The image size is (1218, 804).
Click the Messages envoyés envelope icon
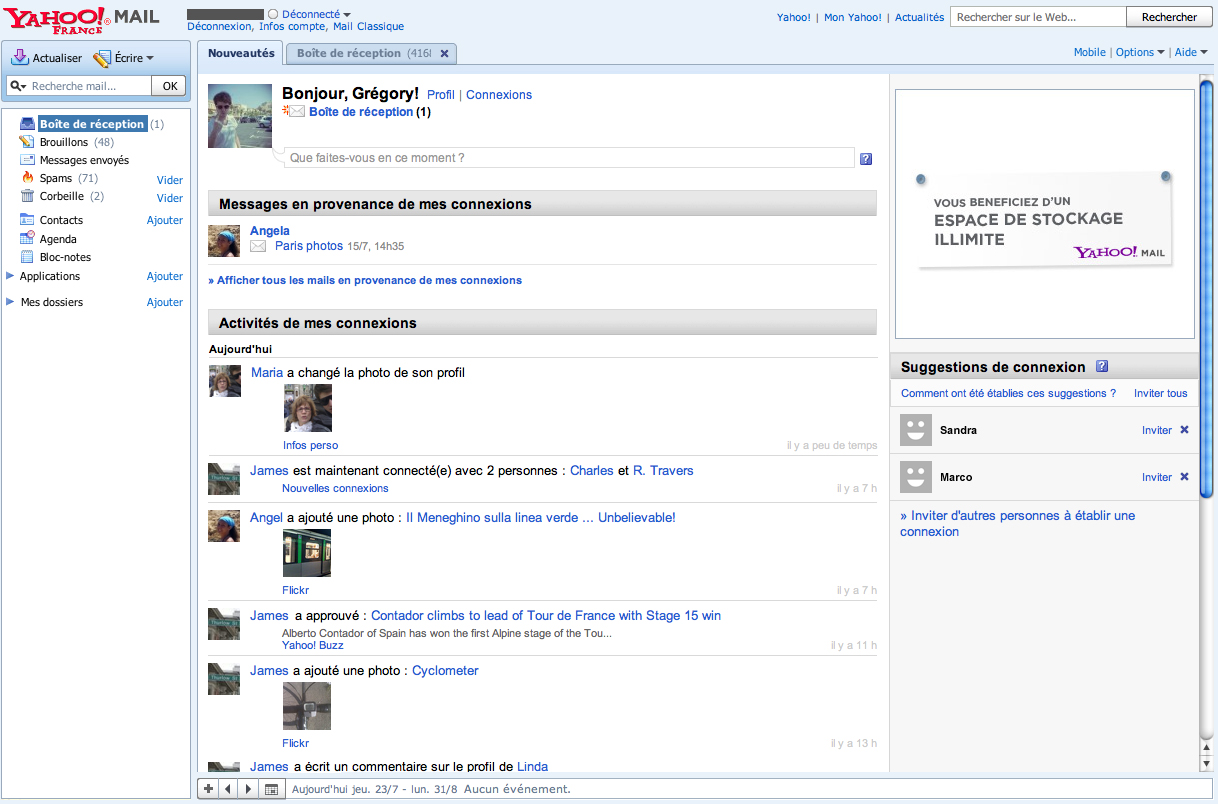tap(27, 160)
